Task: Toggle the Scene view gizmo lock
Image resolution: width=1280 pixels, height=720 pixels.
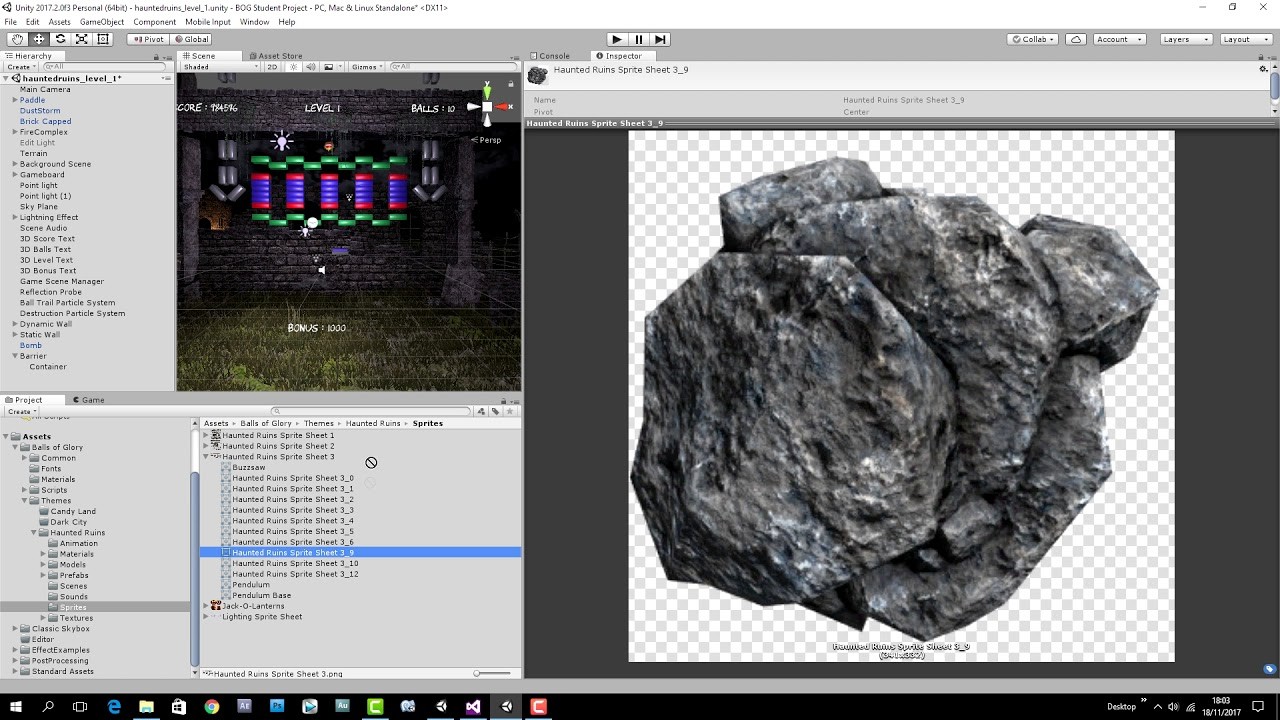Action: point(512,83)
